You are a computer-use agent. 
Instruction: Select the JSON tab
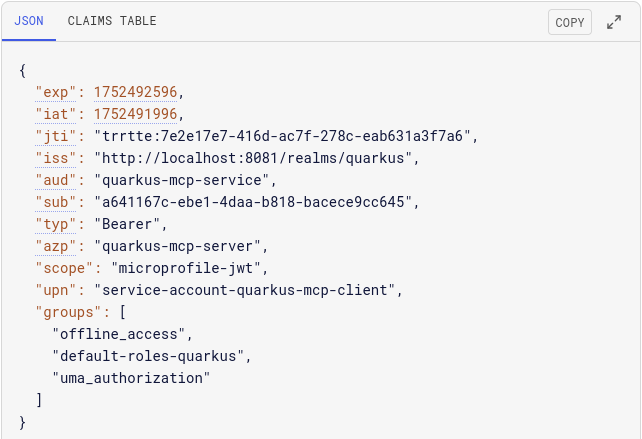29,21
